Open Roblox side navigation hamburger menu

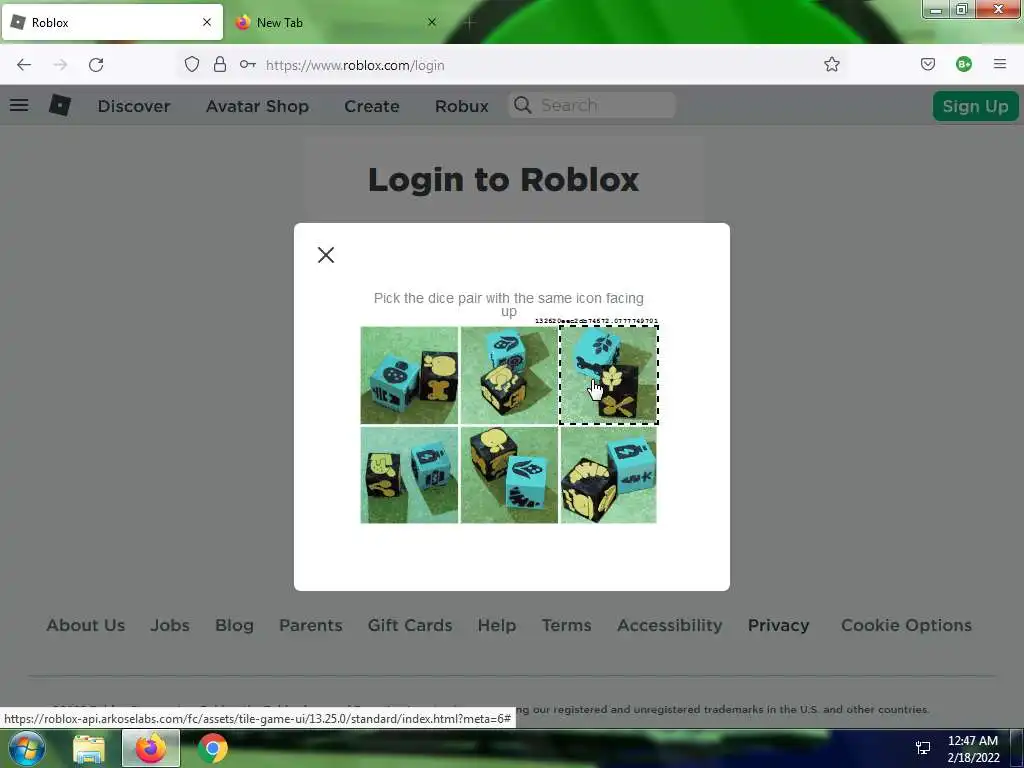tap(19, 105)
